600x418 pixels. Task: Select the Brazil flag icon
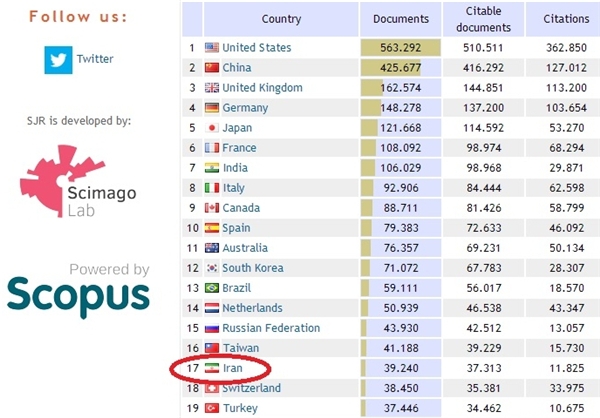click(211, 288)
